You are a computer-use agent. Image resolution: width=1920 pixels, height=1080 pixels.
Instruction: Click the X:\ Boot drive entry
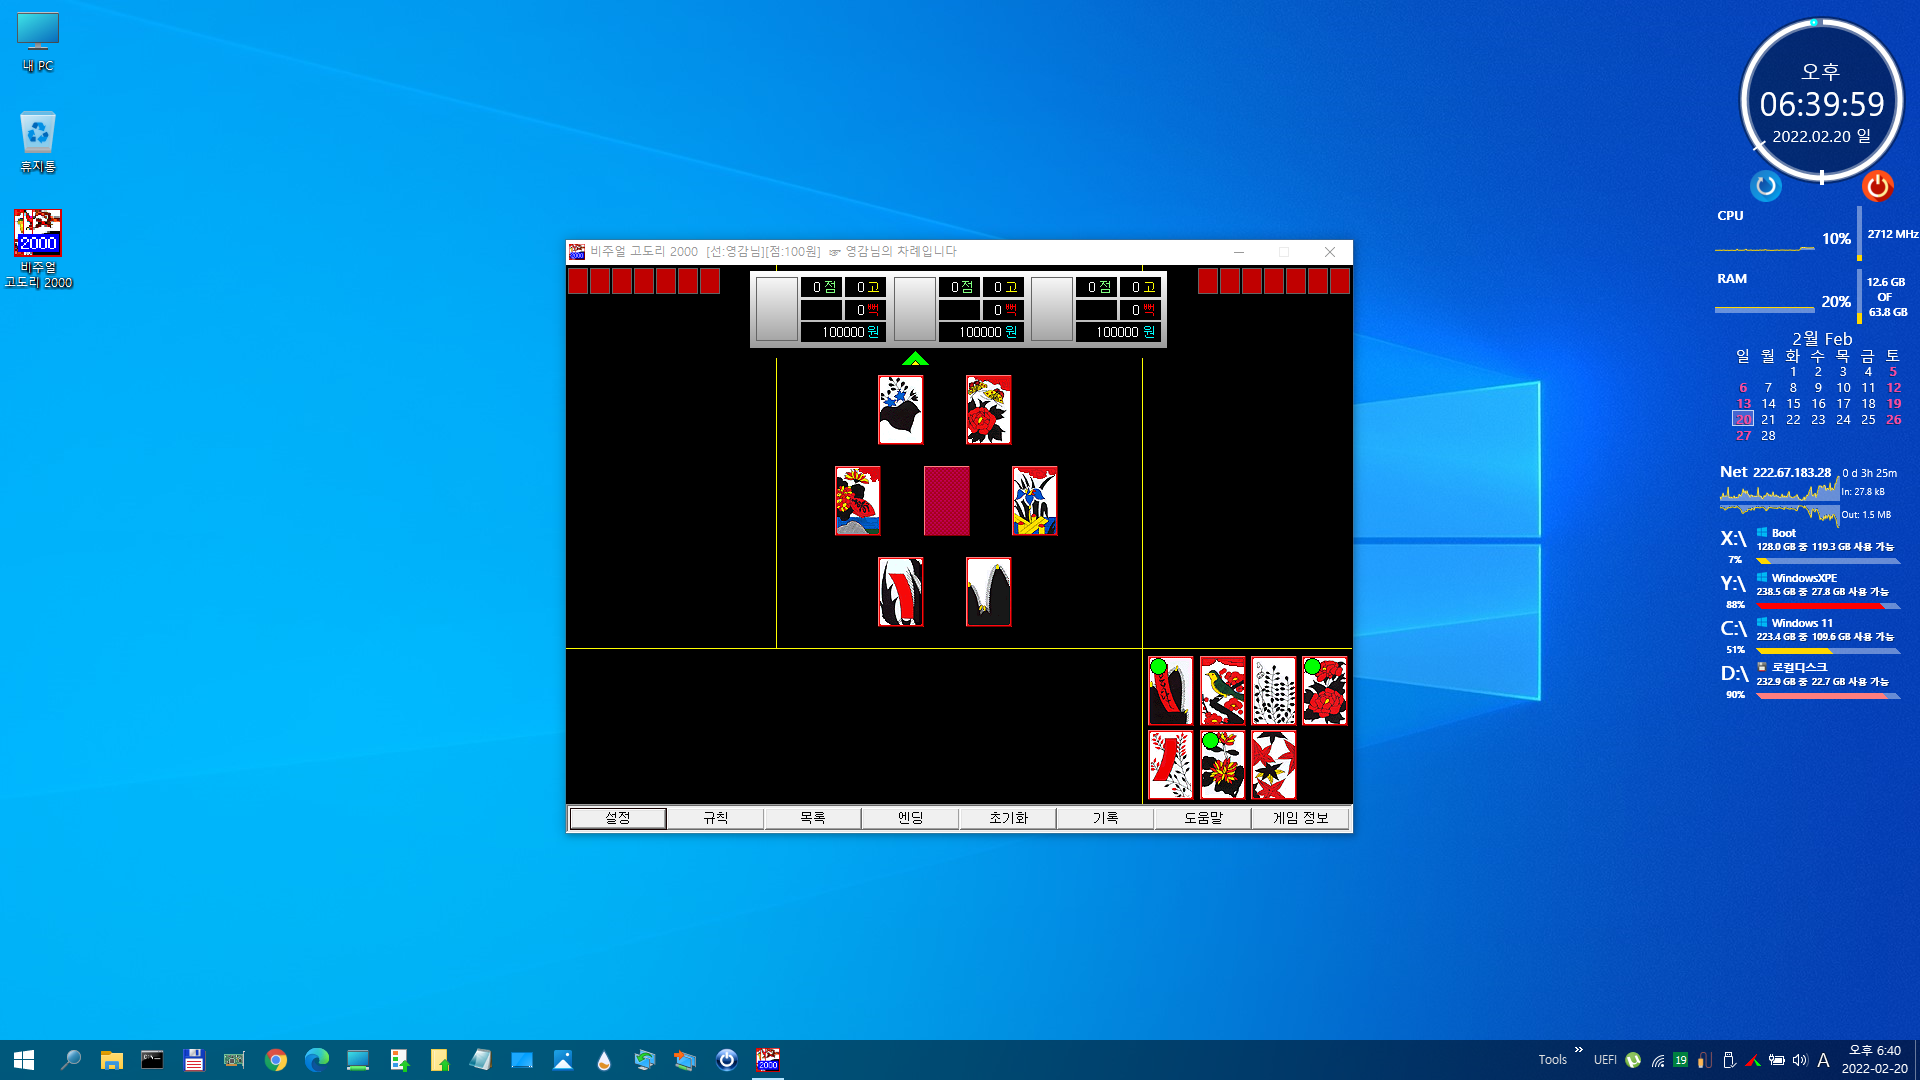pos(1808,544)
